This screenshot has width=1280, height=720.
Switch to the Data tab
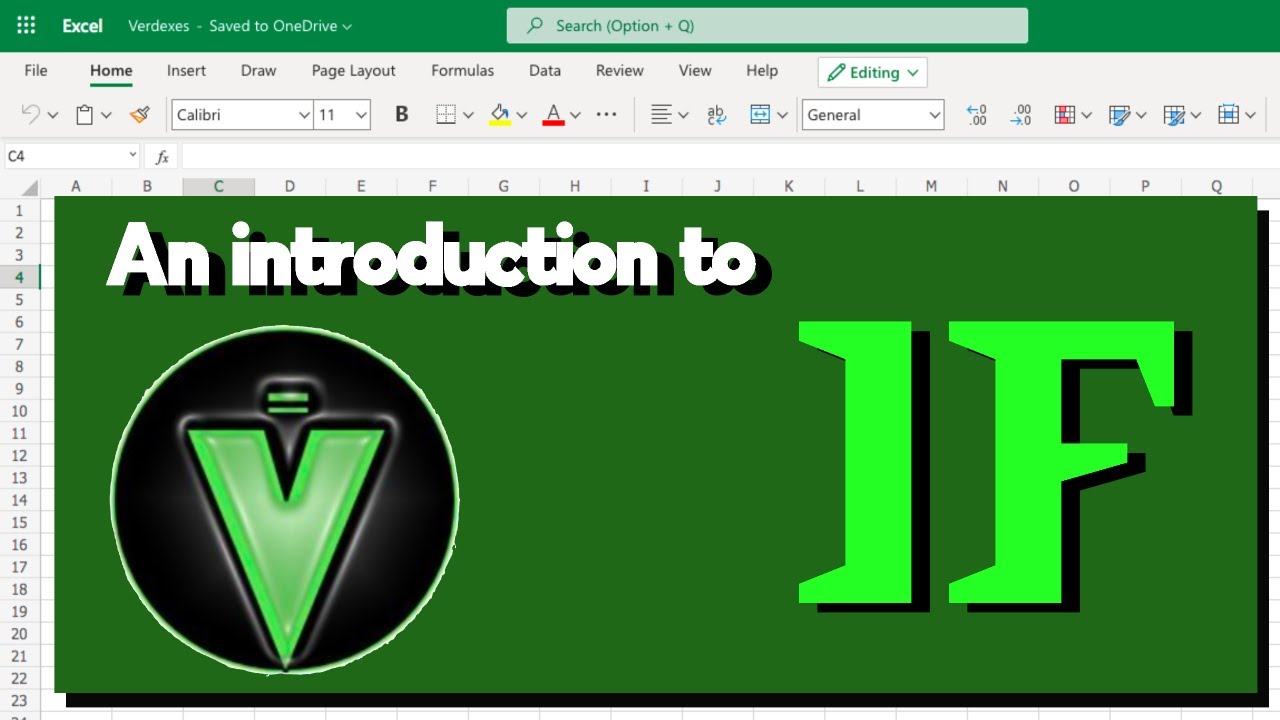(x=545, y=71)
